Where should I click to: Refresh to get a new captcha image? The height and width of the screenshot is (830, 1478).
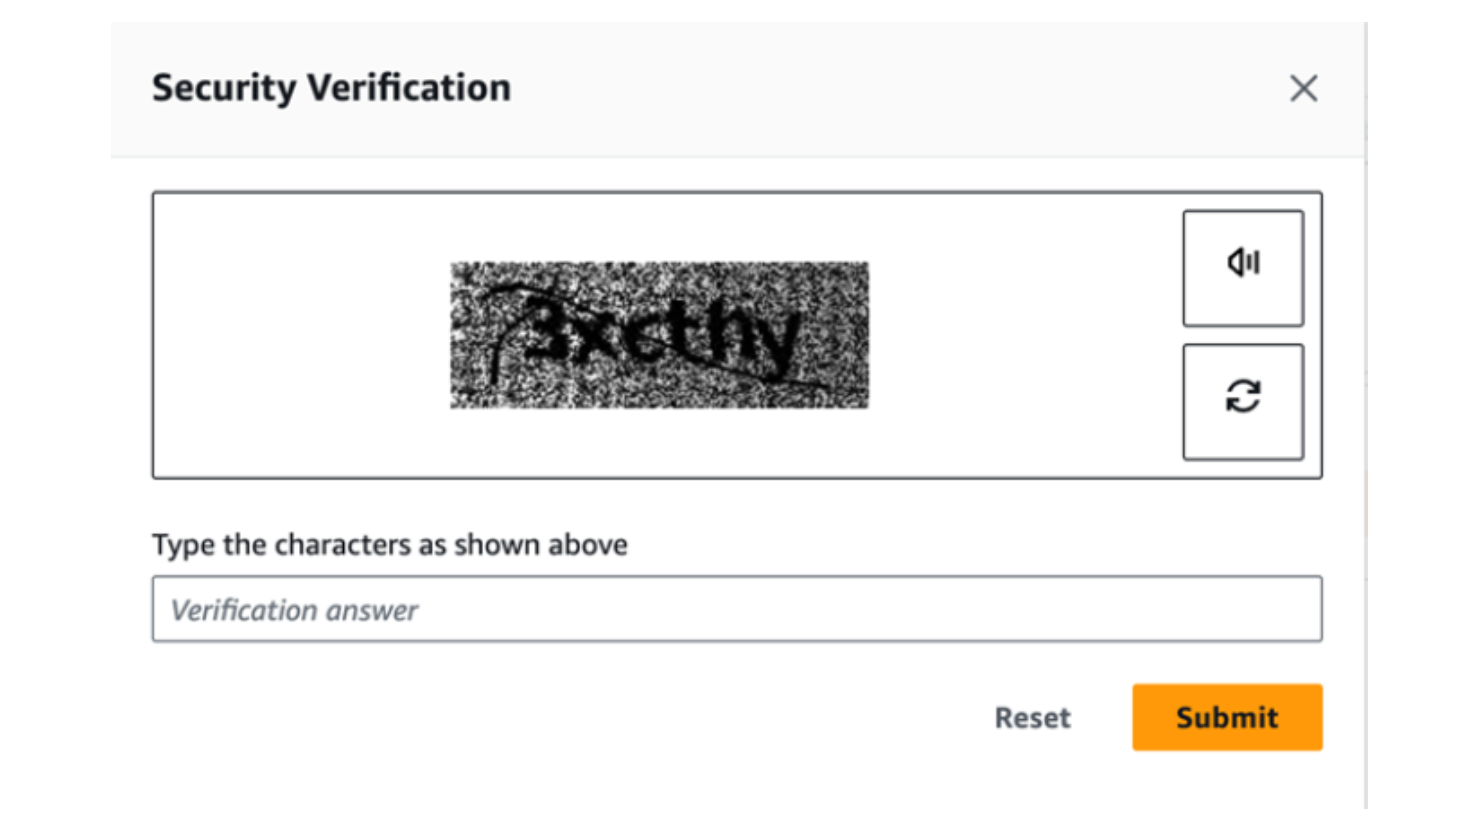(1242, 402)
